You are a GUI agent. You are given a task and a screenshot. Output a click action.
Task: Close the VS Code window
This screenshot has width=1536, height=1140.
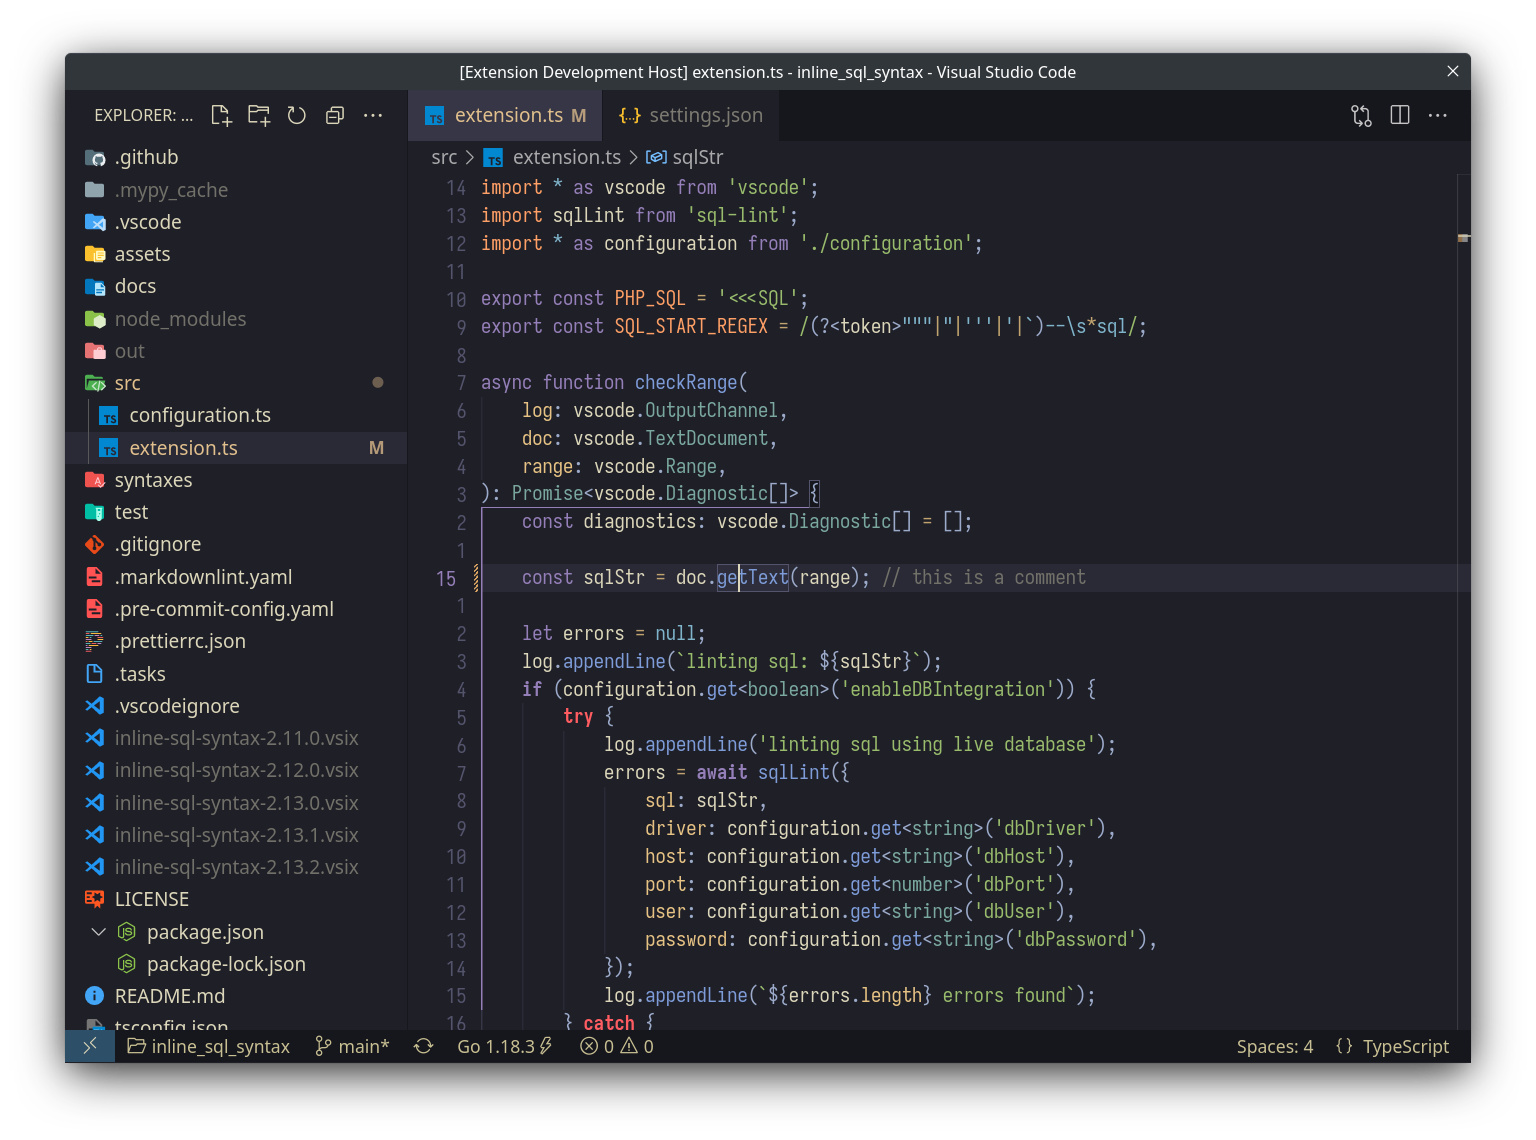point(1452,71)
